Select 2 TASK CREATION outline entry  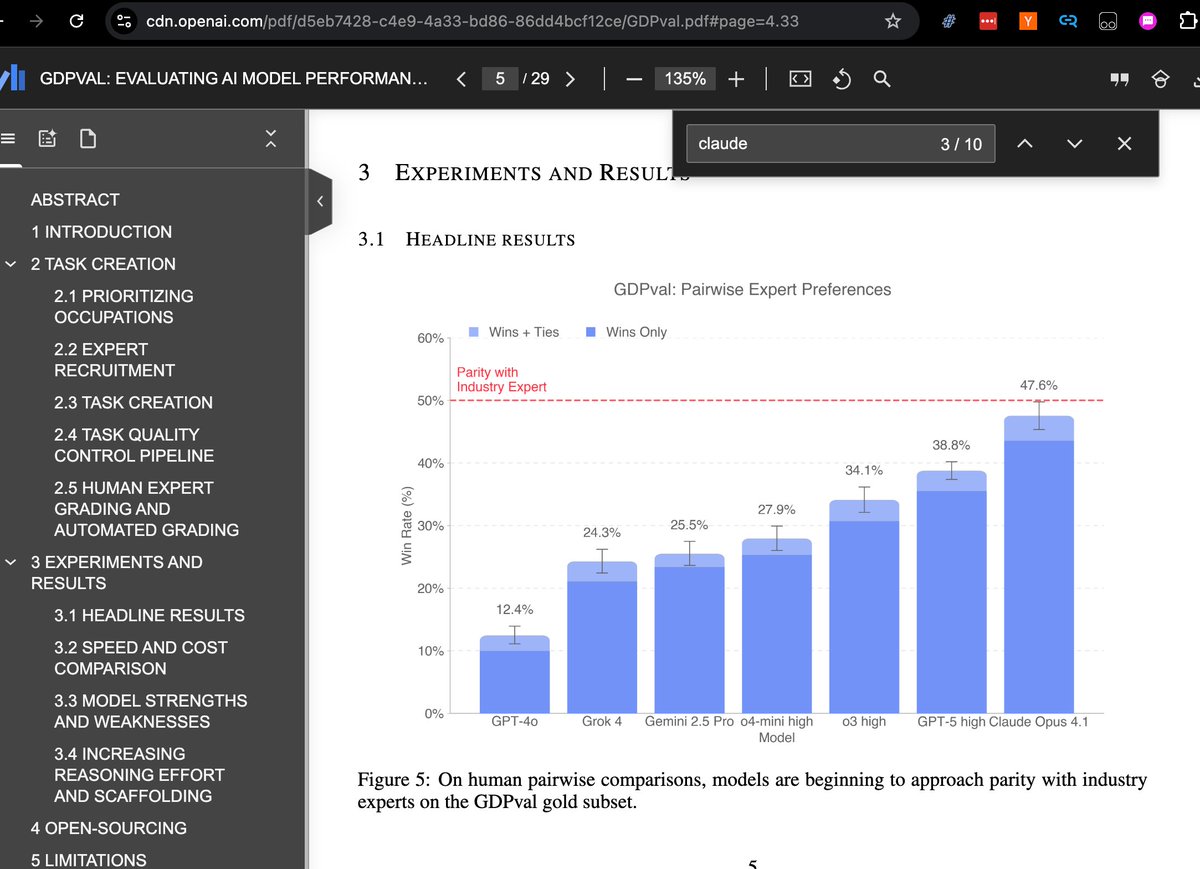pos(103,264)
